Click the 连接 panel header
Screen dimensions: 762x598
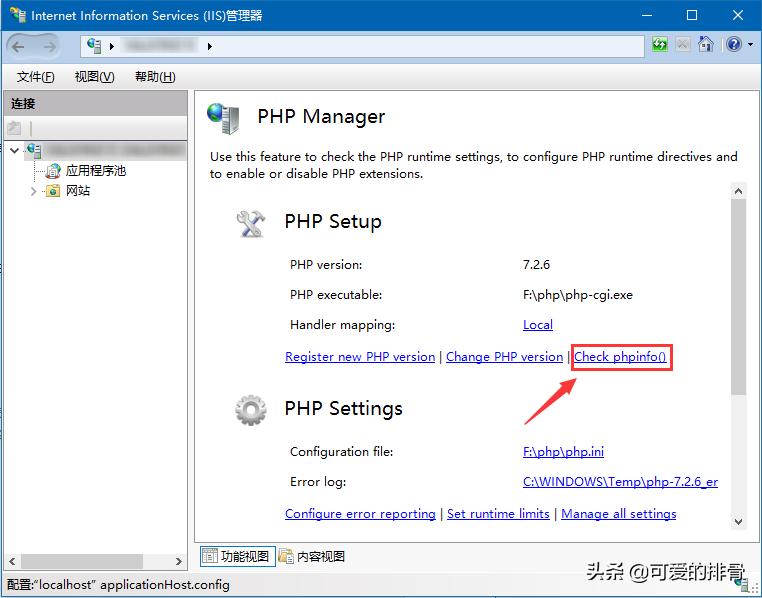(95, 103)
